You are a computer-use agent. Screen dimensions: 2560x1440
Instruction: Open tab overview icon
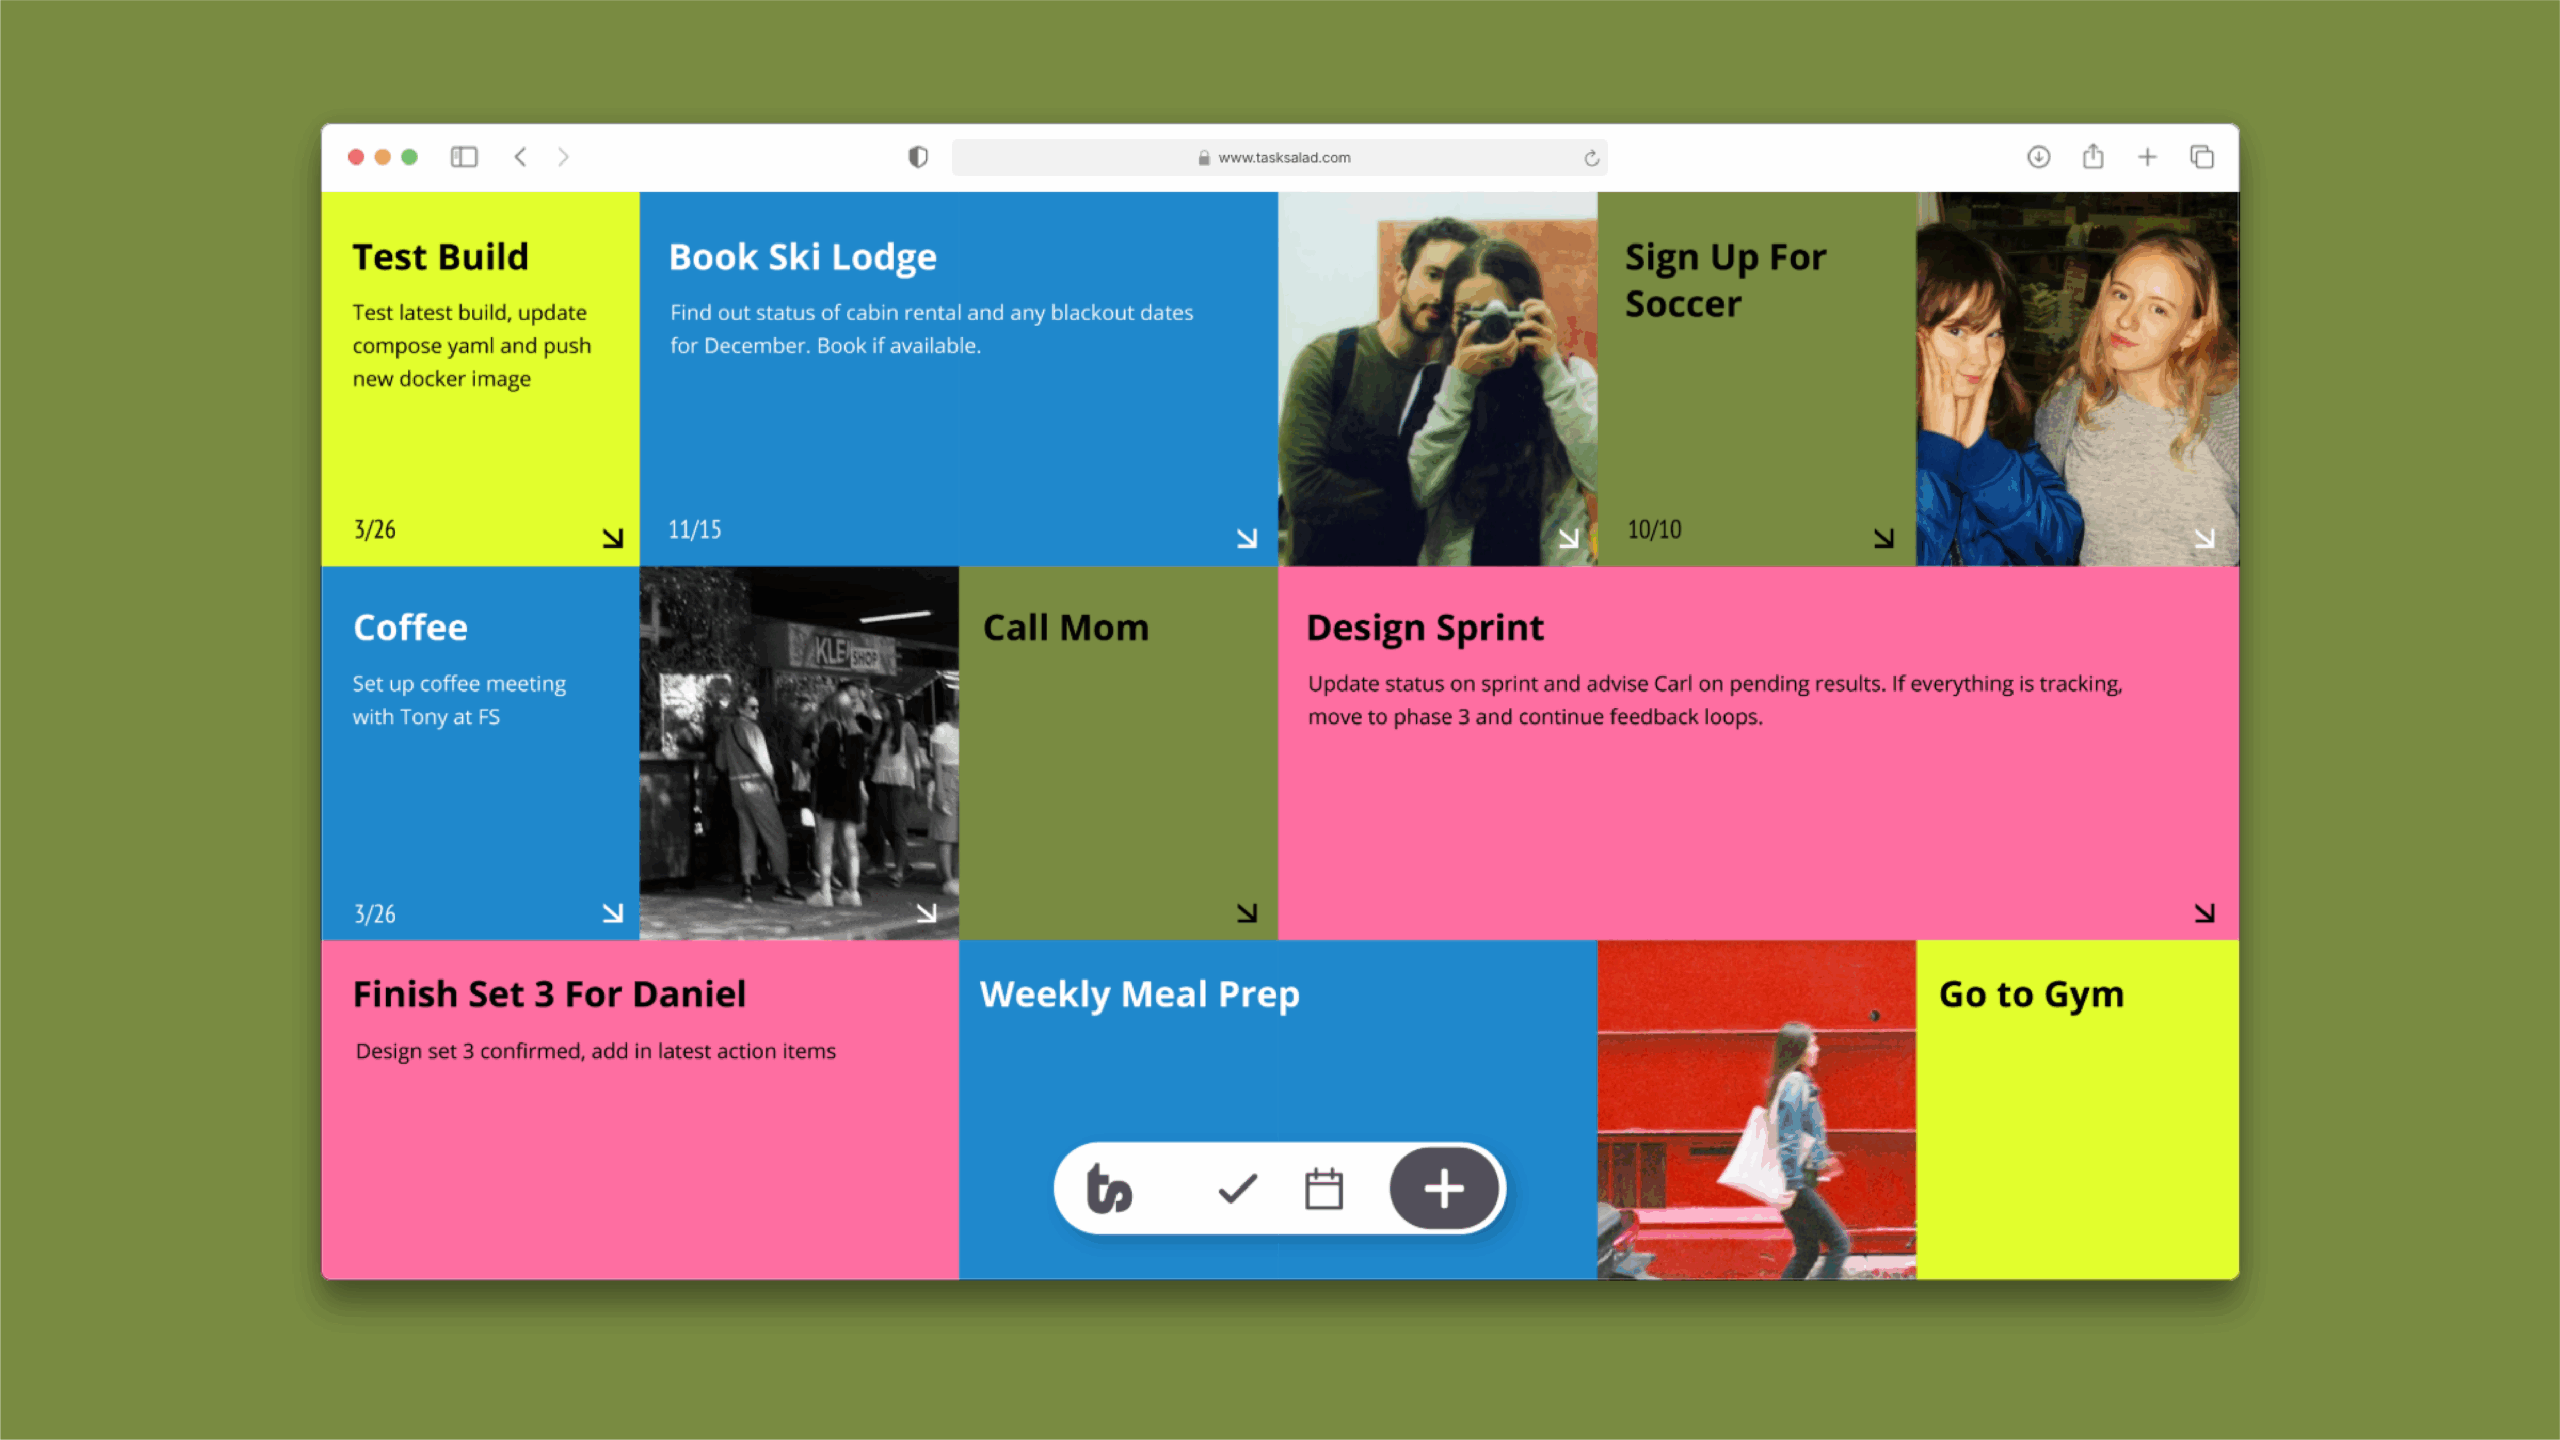pos(2201,157)
